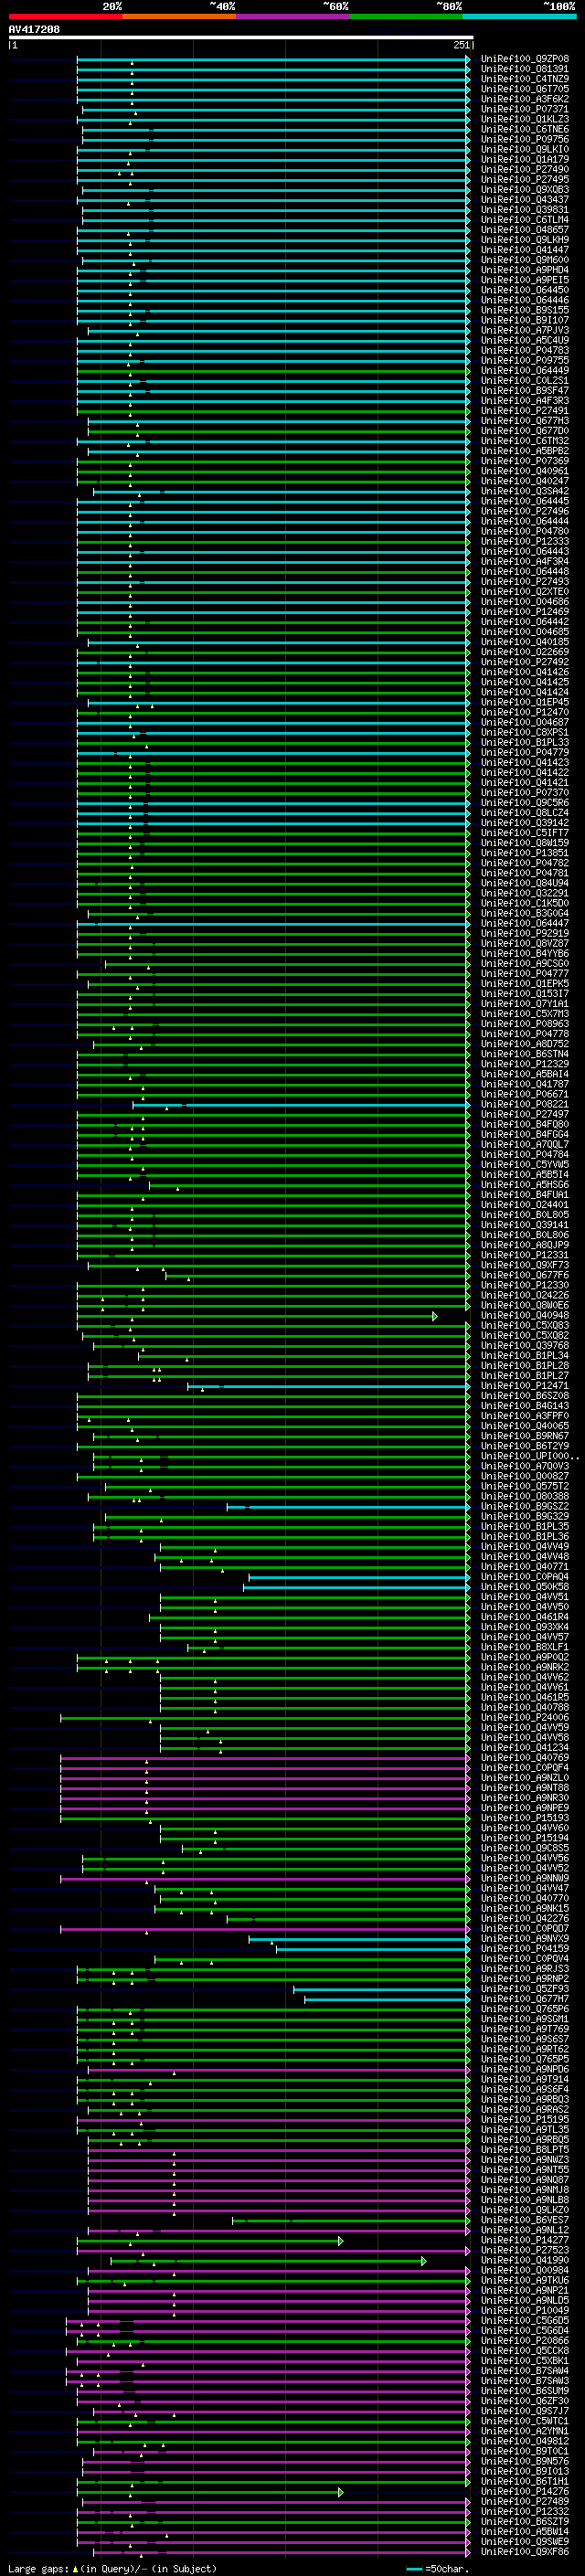
Task: Open the UniRef100_P12471 hit link
Action: (525, 1386)
